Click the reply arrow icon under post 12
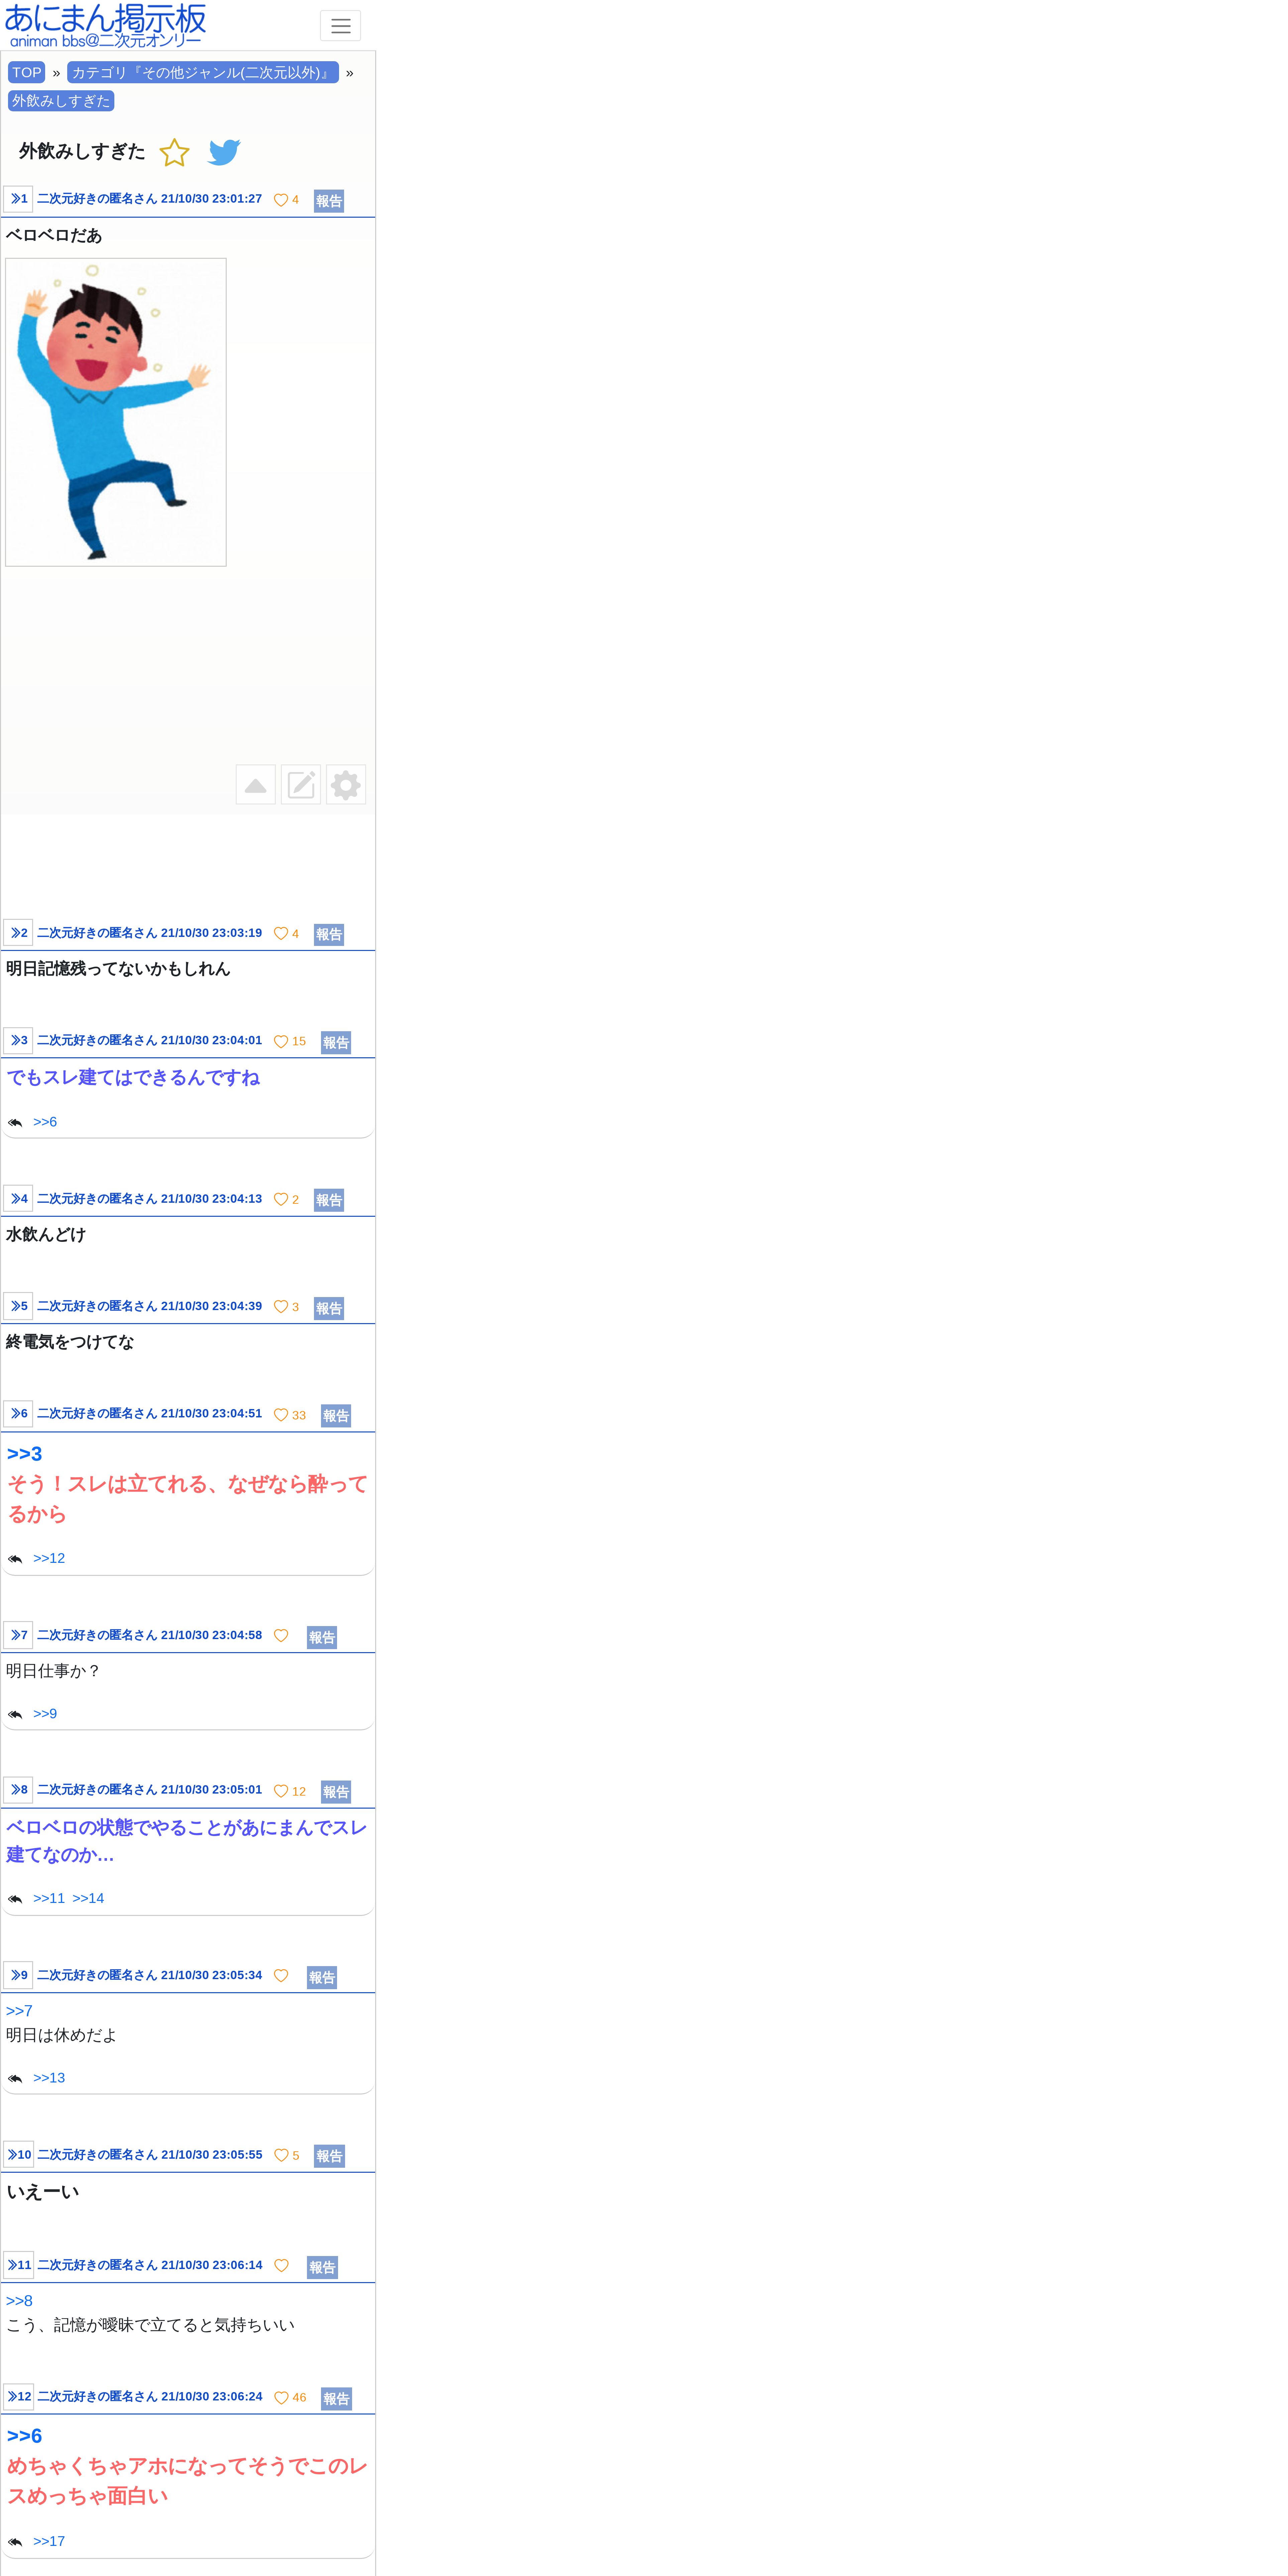1288x2576 pixels. [x=15, y=2542]
